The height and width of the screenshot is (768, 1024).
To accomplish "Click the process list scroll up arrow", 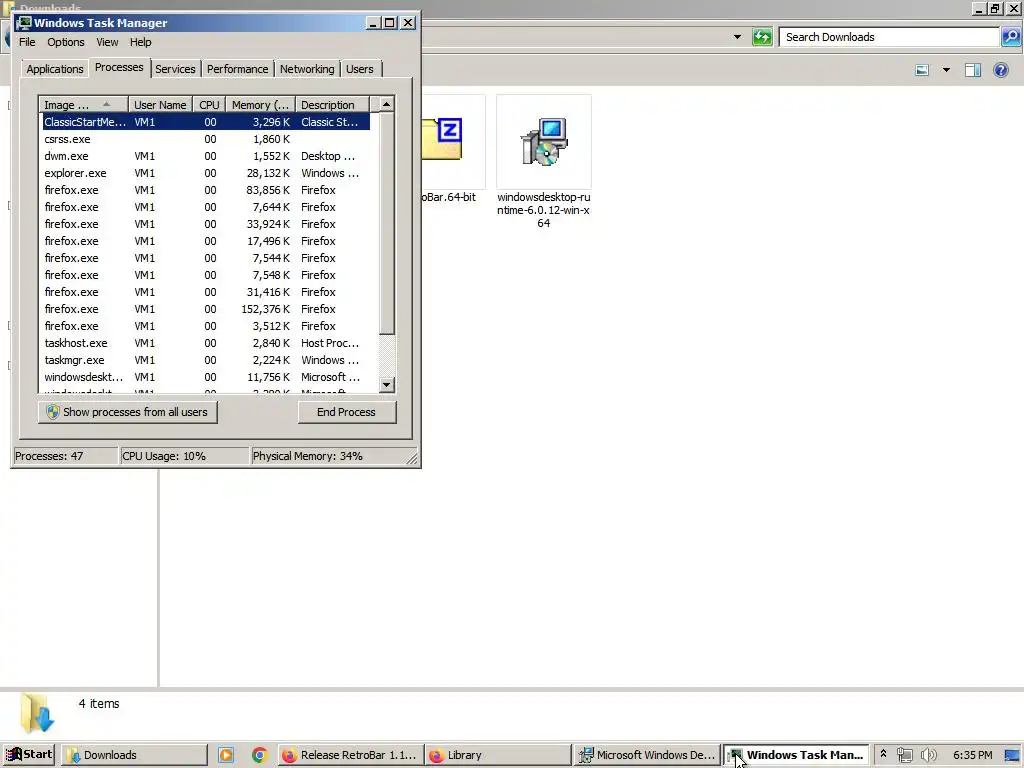I will [387, 104].
